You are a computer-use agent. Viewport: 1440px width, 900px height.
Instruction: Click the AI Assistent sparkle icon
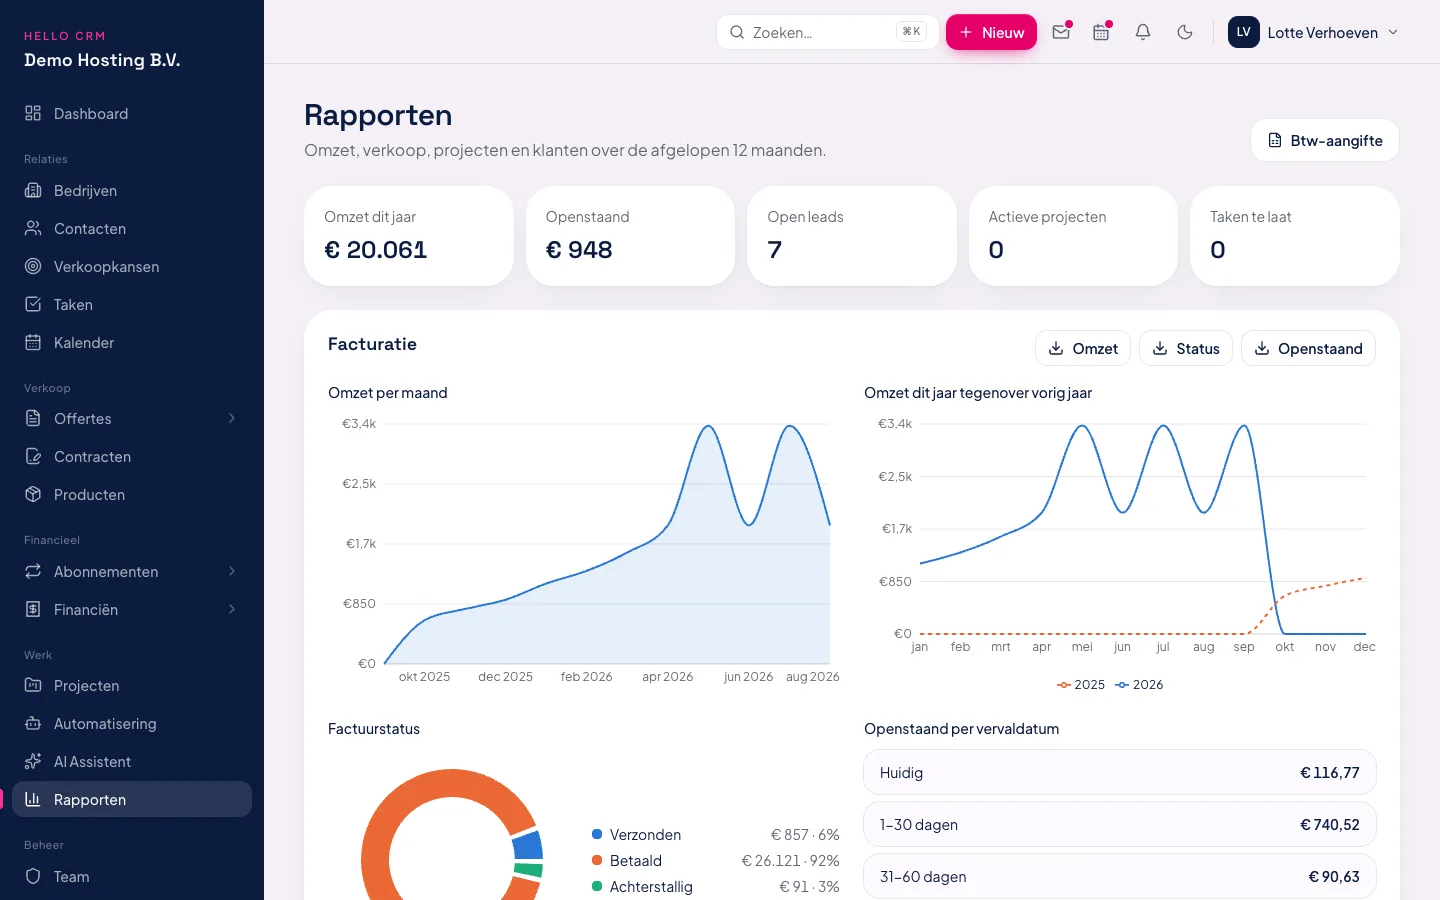(33, 761)
